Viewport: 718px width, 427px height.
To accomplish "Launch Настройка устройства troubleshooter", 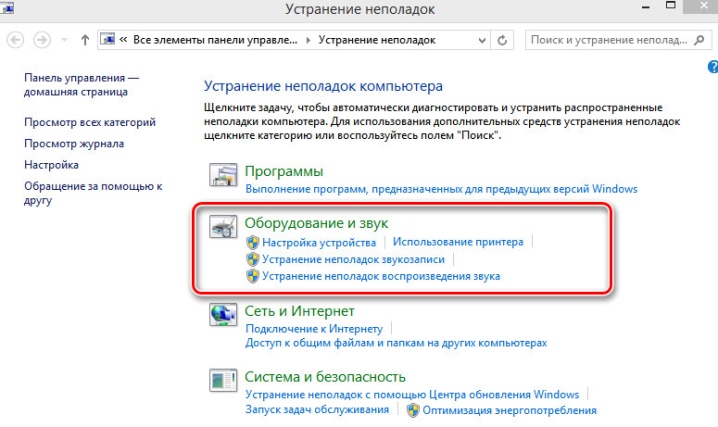I will pyautogui.click(x=319, y=243).
